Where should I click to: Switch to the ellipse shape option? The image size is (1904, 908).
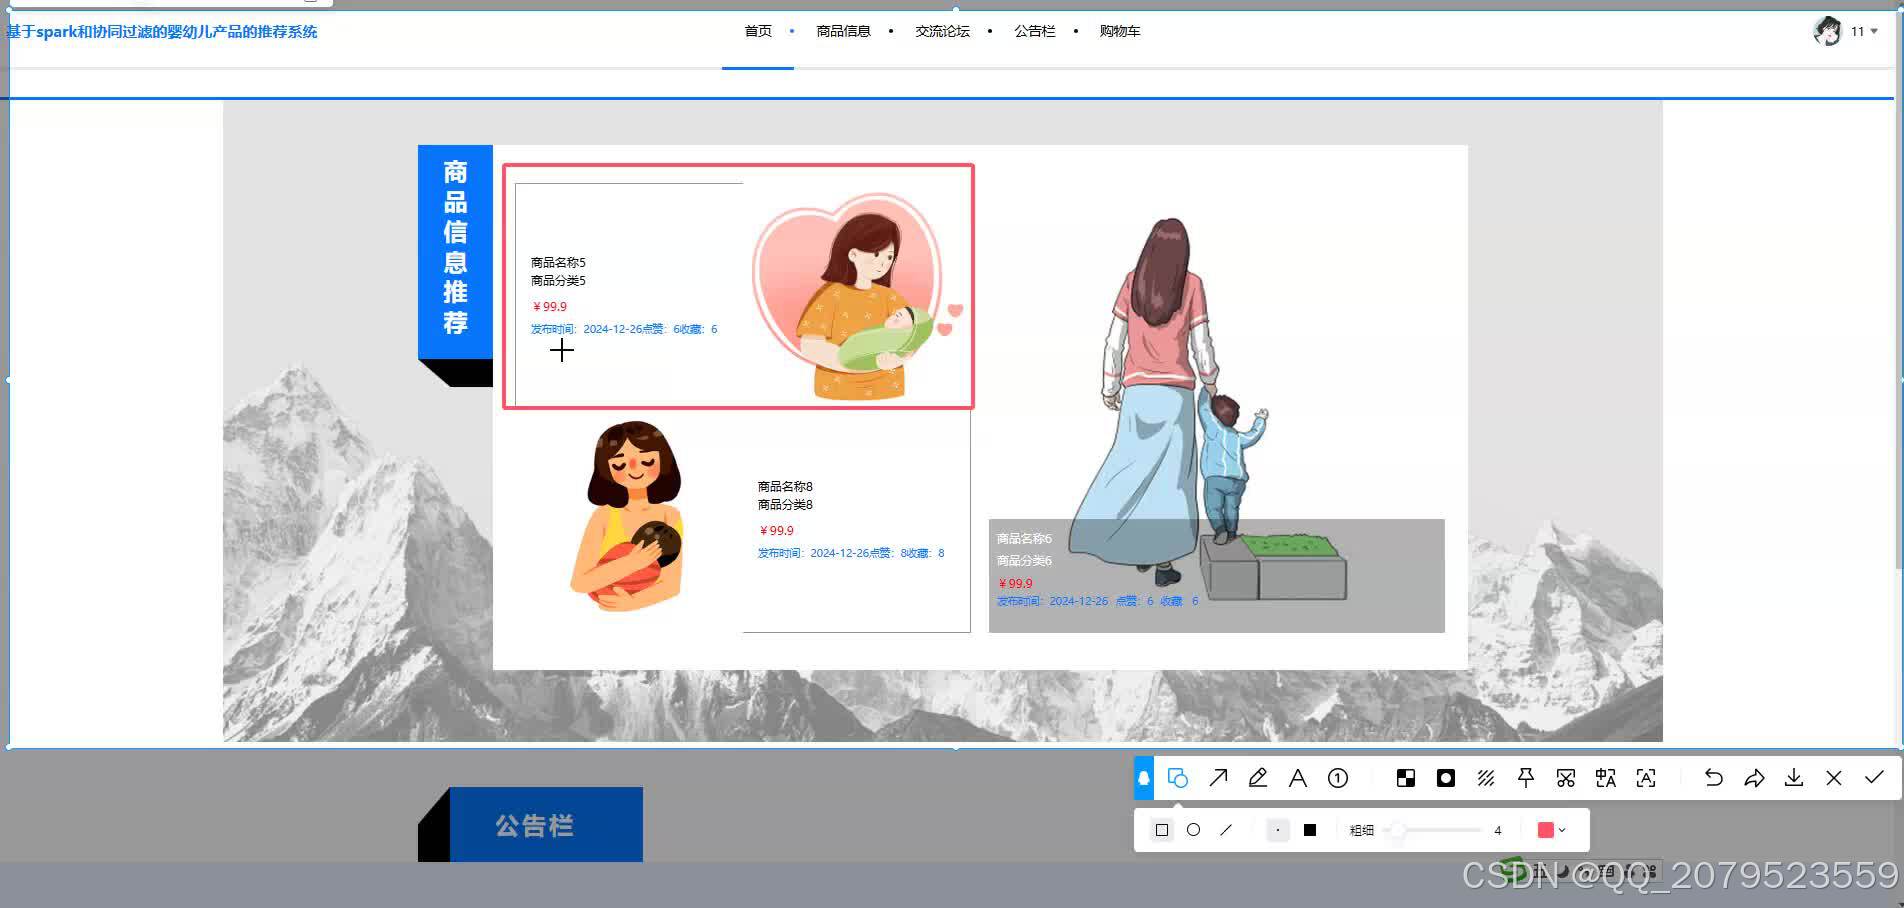tap(1192, 829)
